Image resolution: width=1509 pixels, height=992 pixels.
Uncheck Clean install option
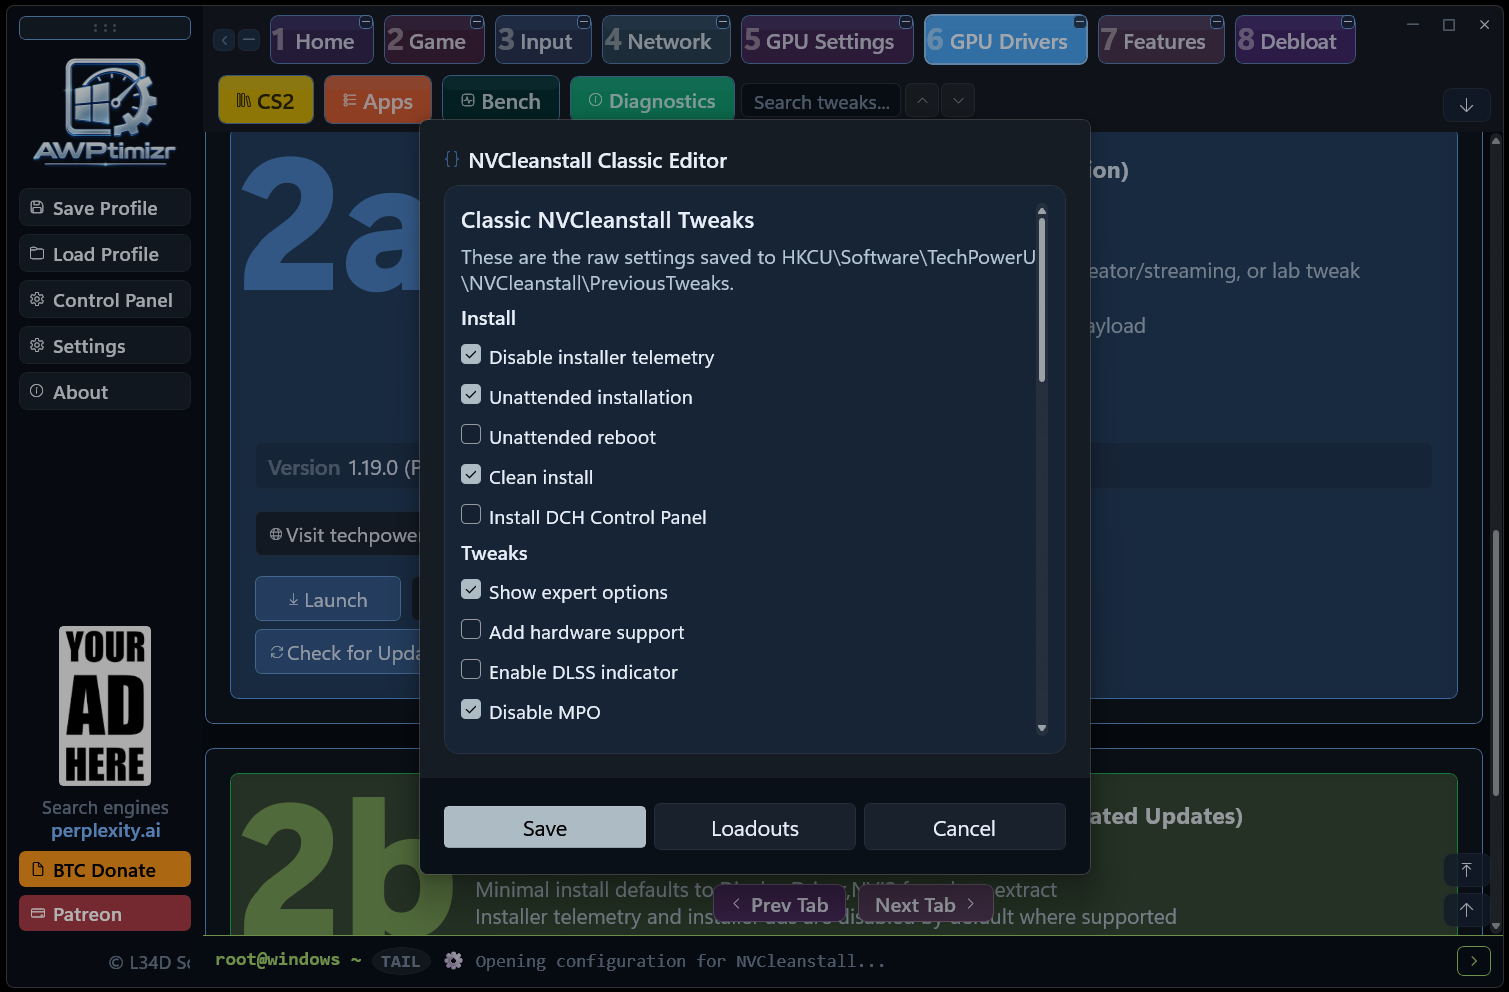(471, 475)
